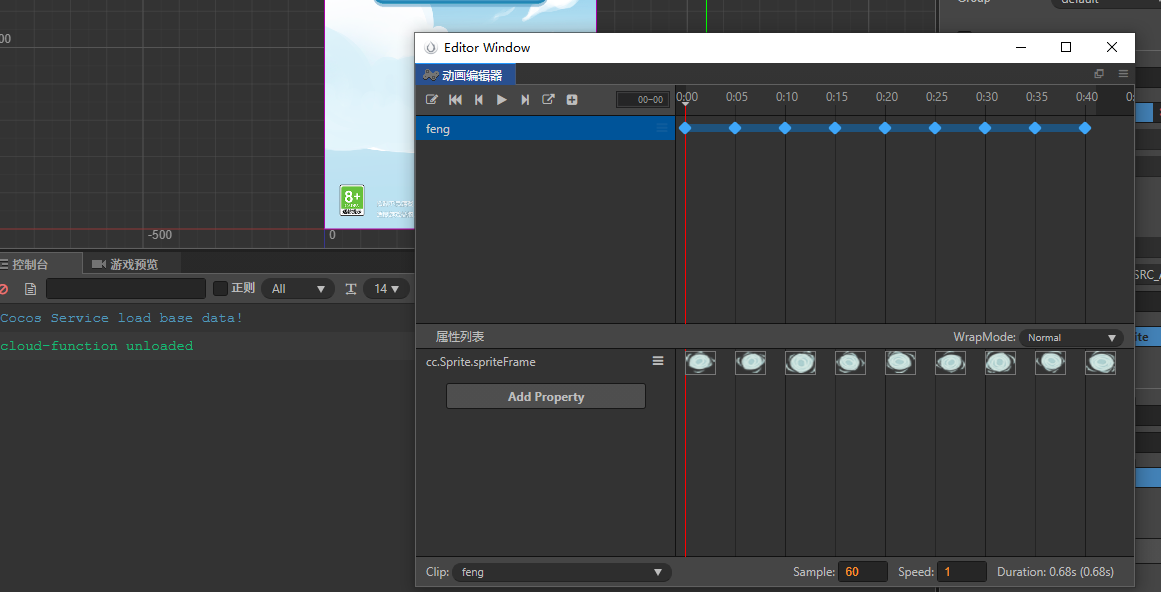Open the WrapMode Normal dropdown
This screenshot has height=592, width=1161.
click(x=1071, y=337)
